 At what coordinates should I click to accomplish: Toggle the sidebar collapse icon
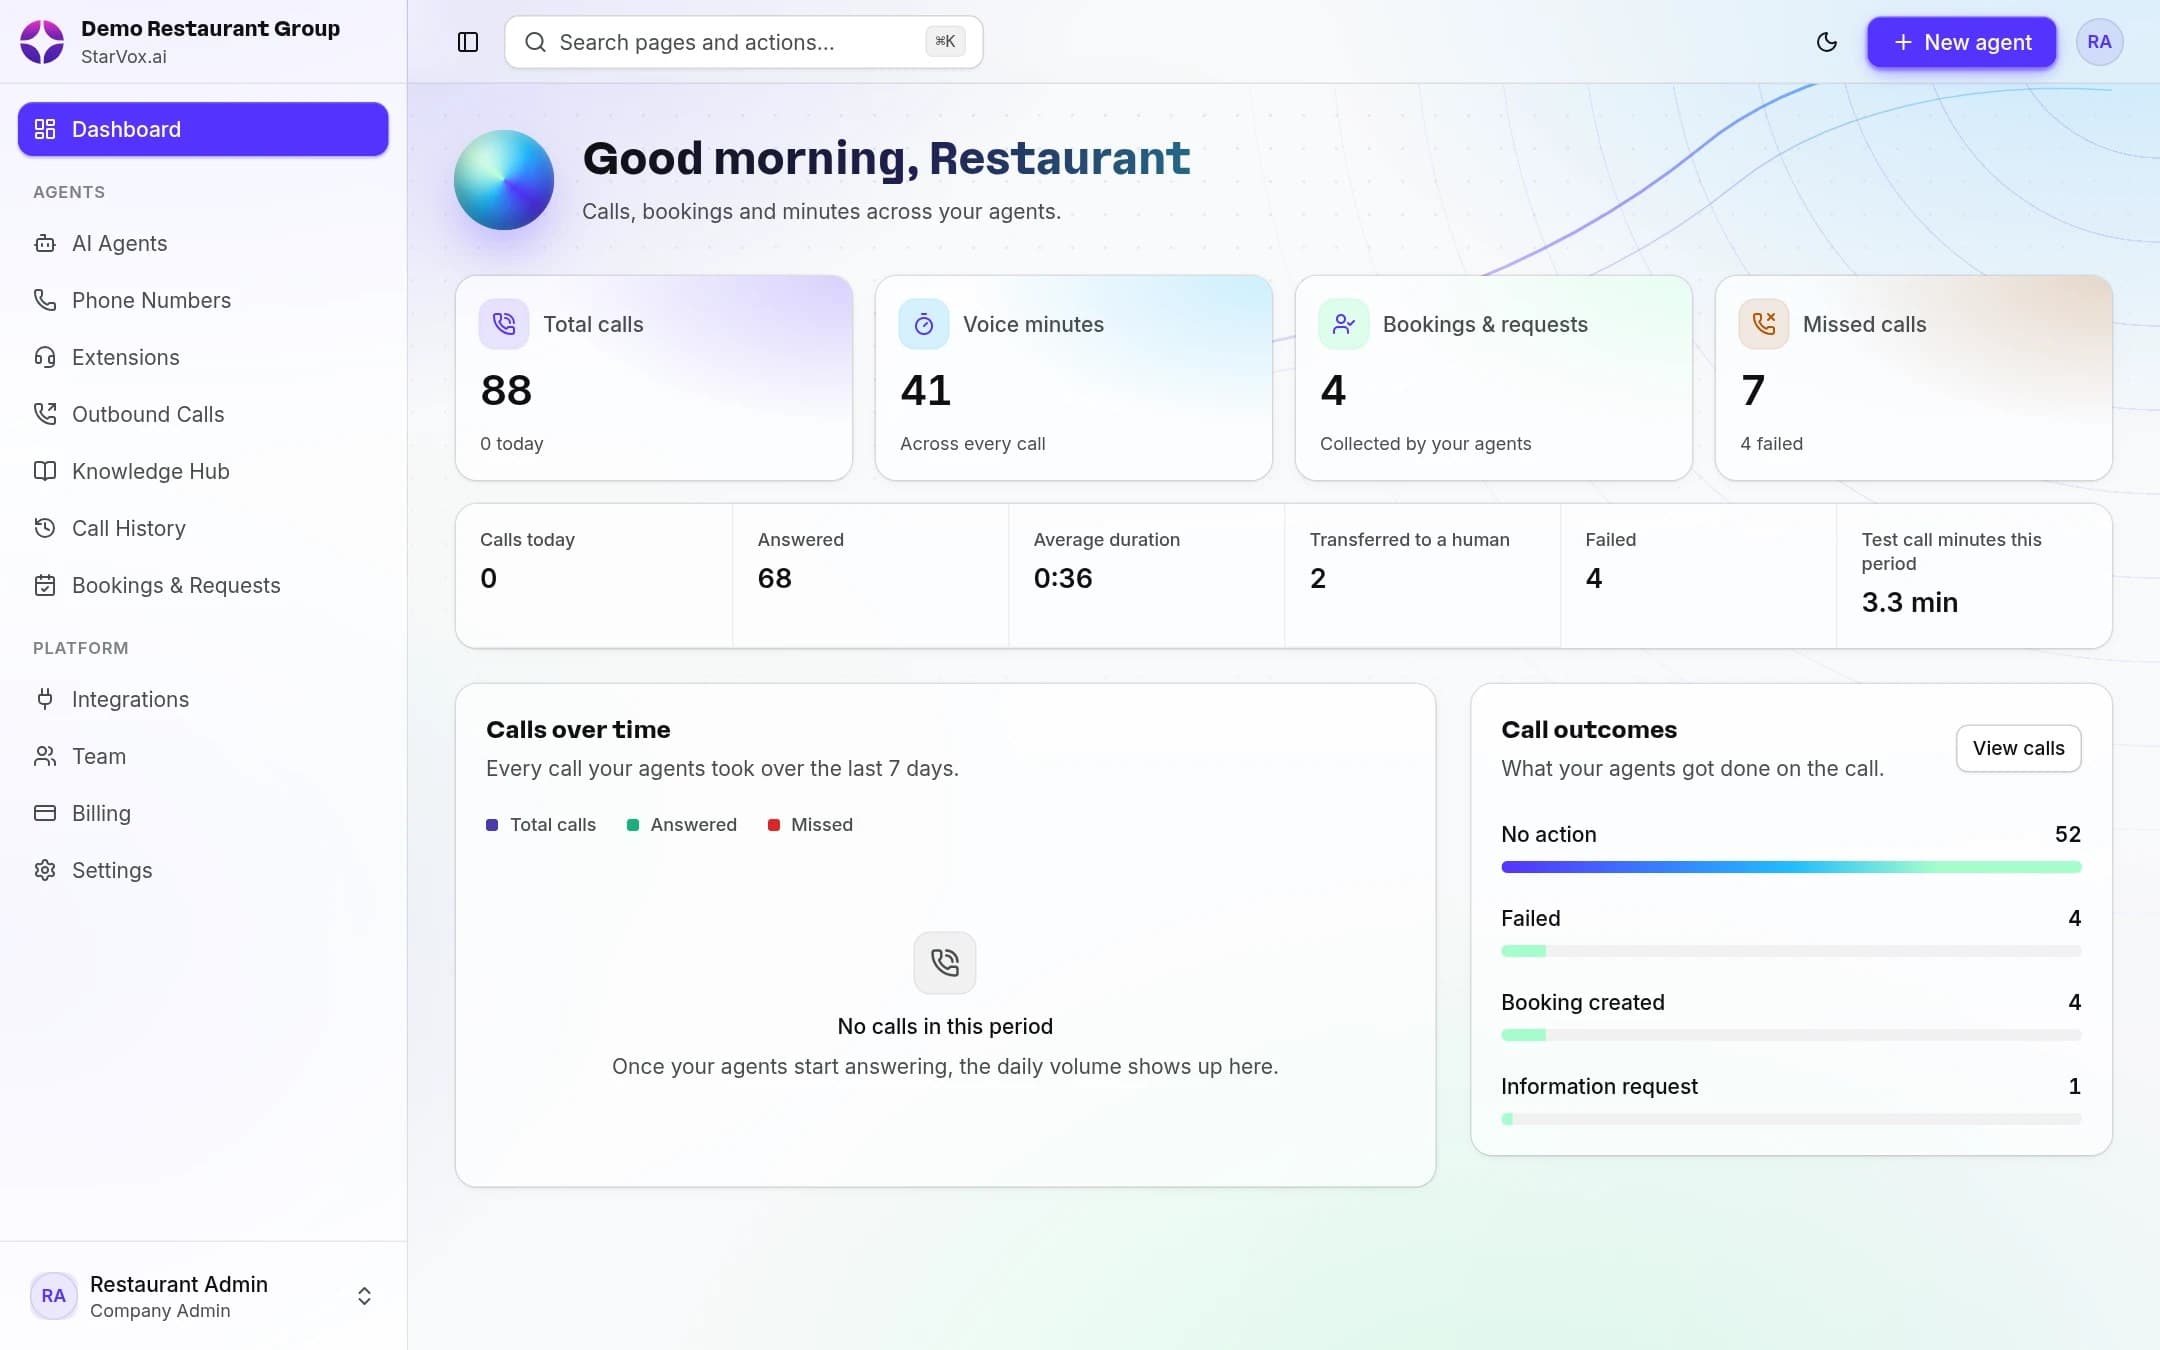tap(468, 42)
